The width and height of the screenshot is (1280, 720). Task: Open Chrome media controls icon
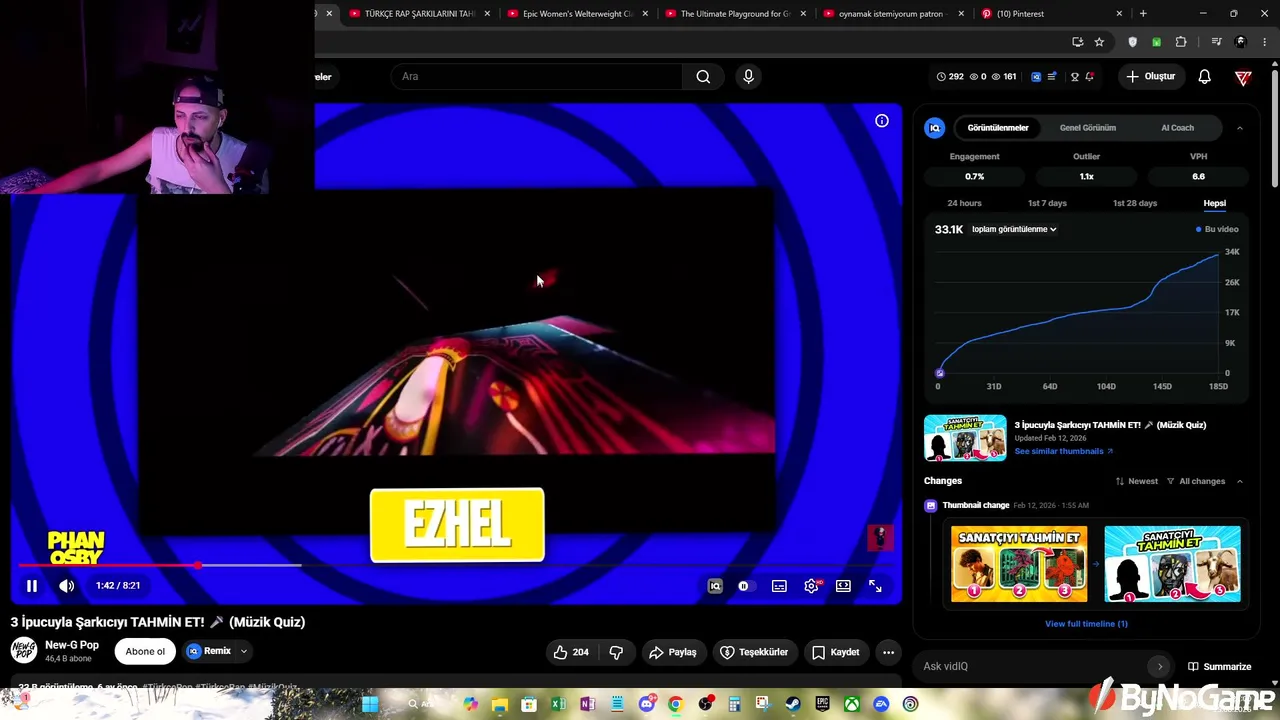pos(1216,42)
